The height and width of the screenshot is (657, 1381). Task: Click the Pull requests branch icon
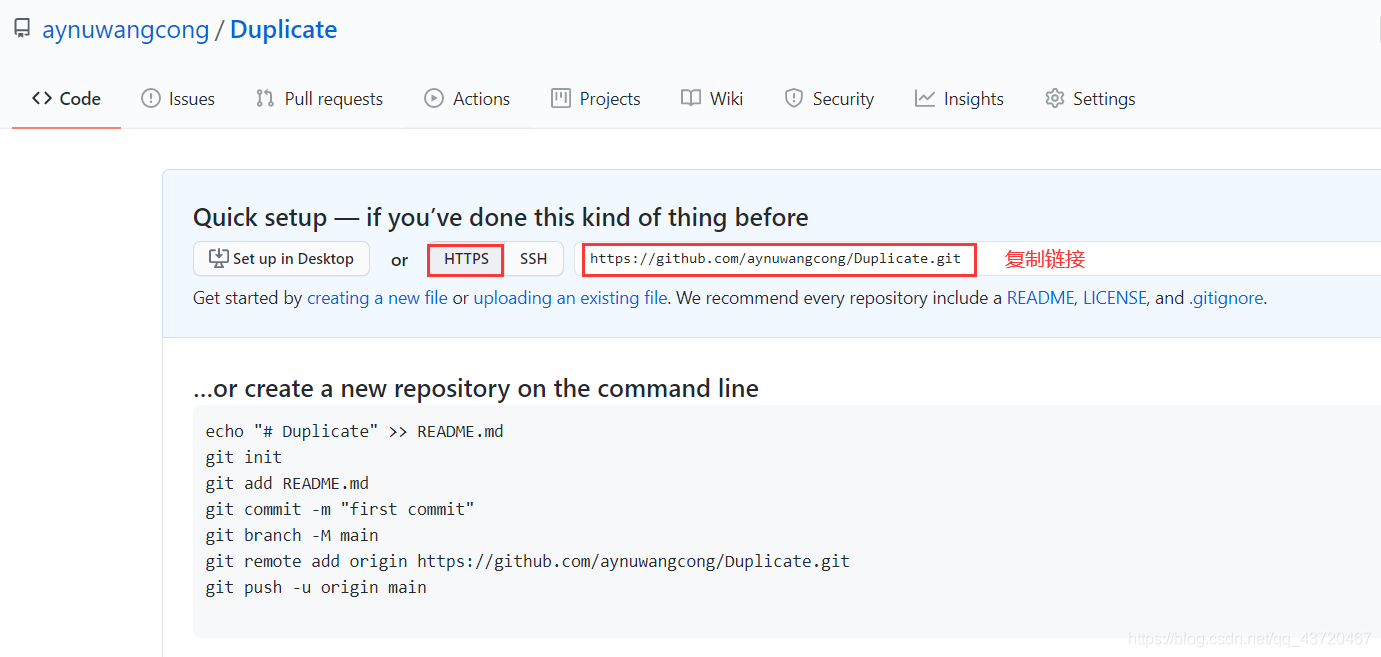pyautogui.click(x=265, y=98)
